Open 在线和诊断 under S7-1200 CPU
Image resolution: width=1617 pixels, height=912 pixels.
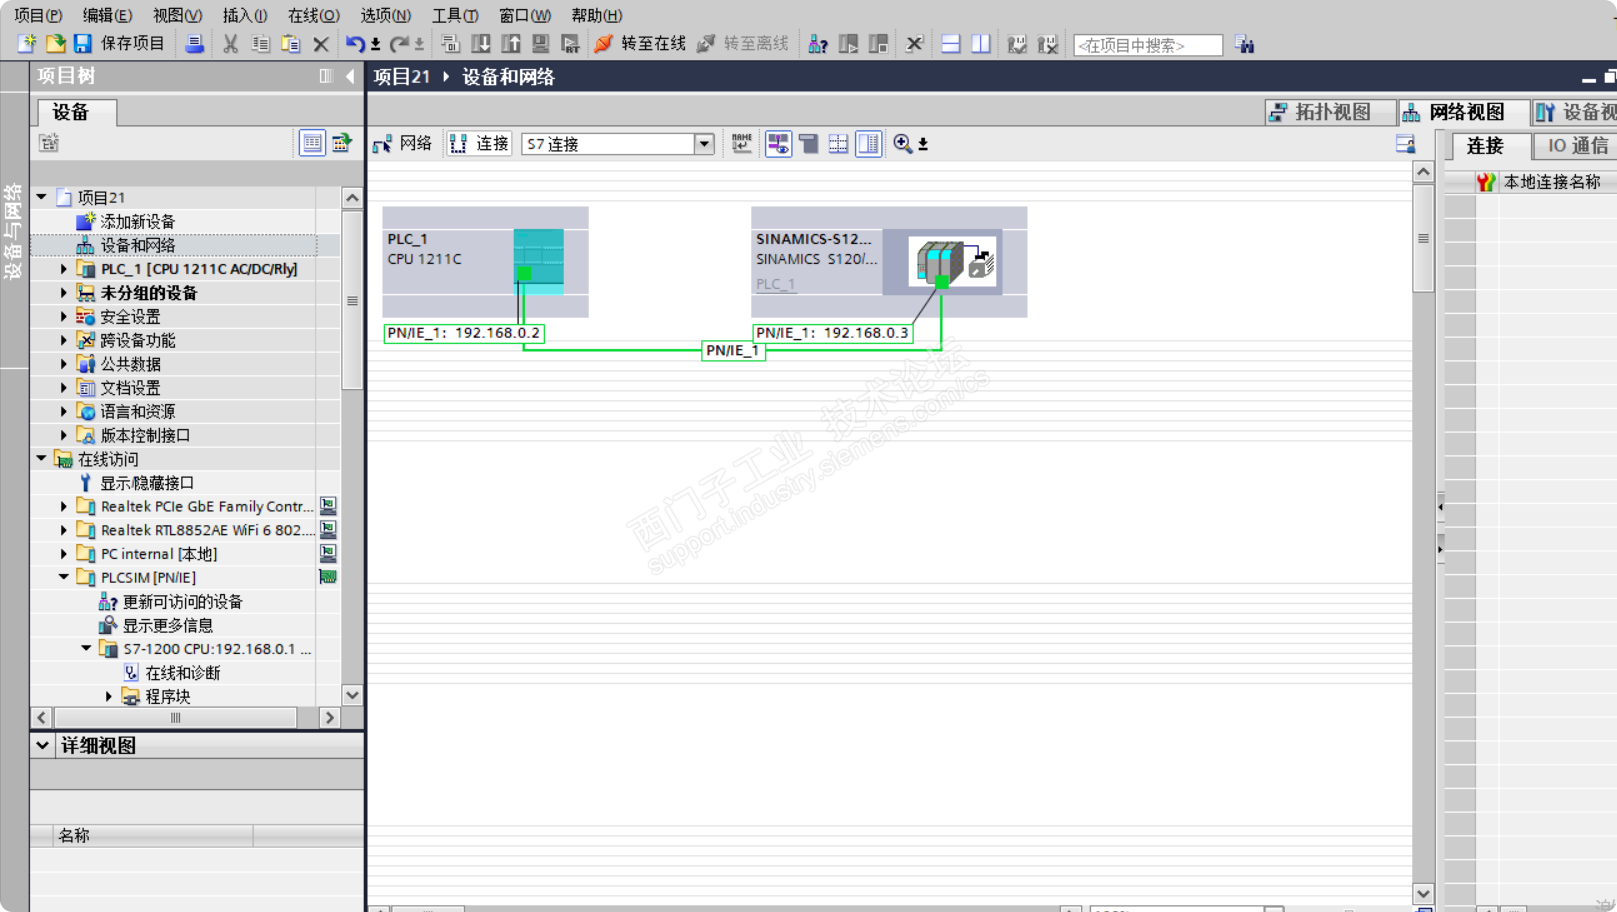182,673
